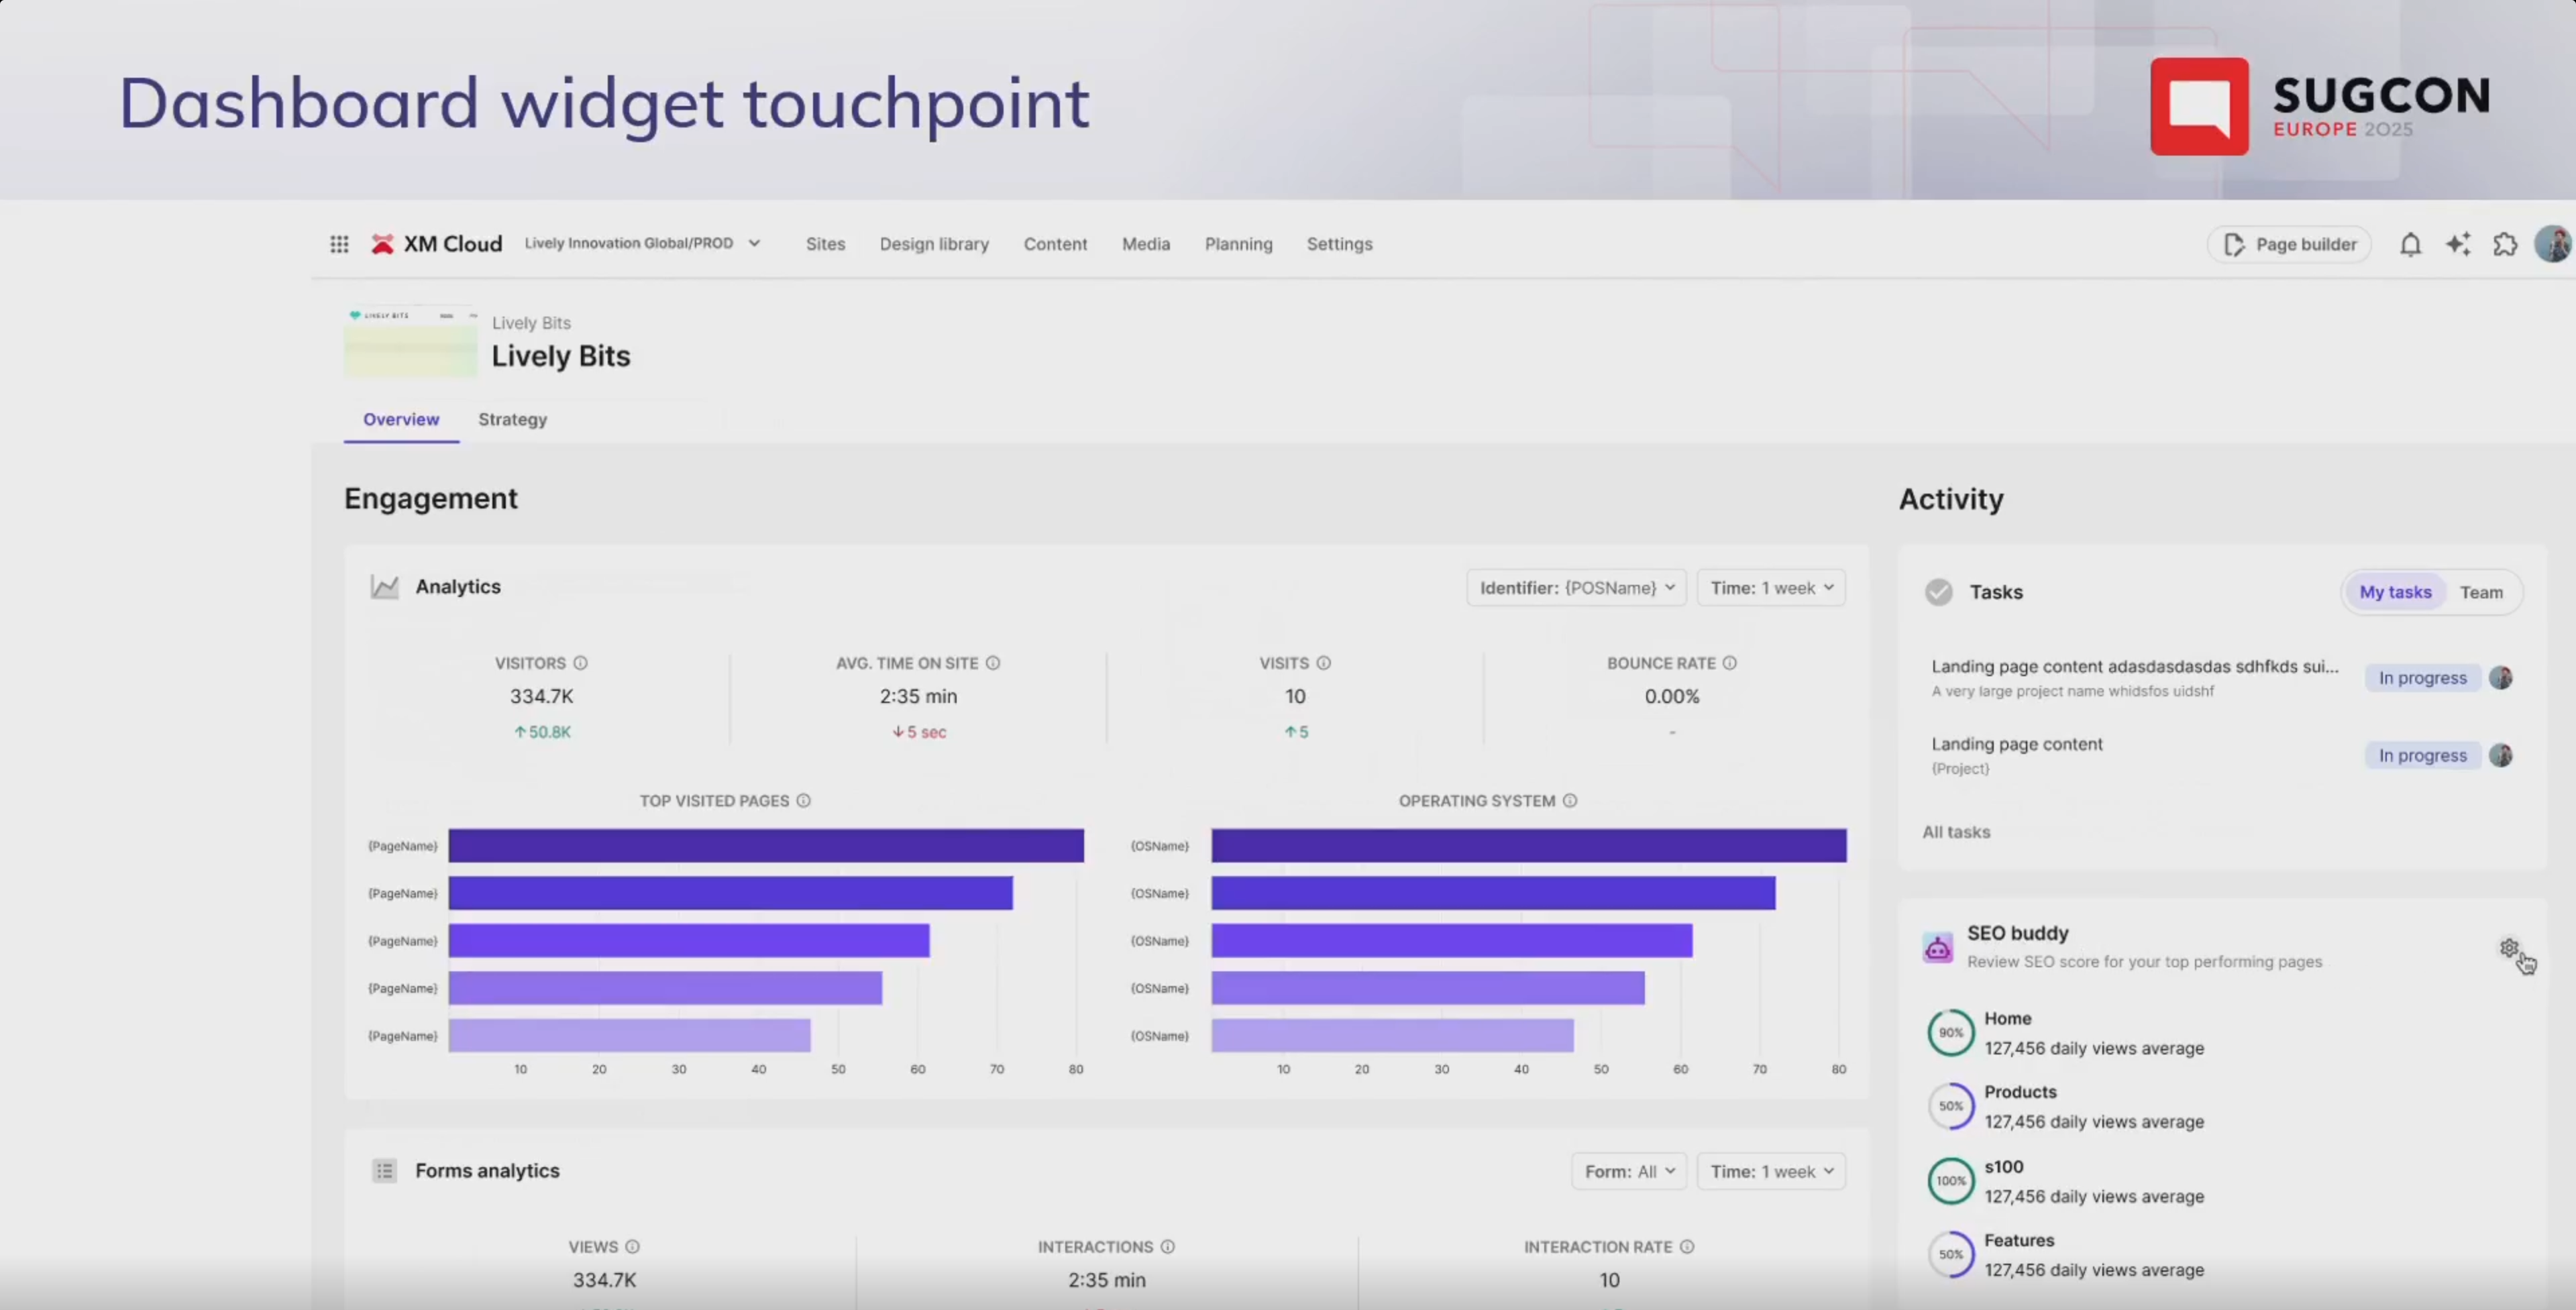Open the All tasks link
The image size is (2576, 1310).
[x=1956, y=832]
